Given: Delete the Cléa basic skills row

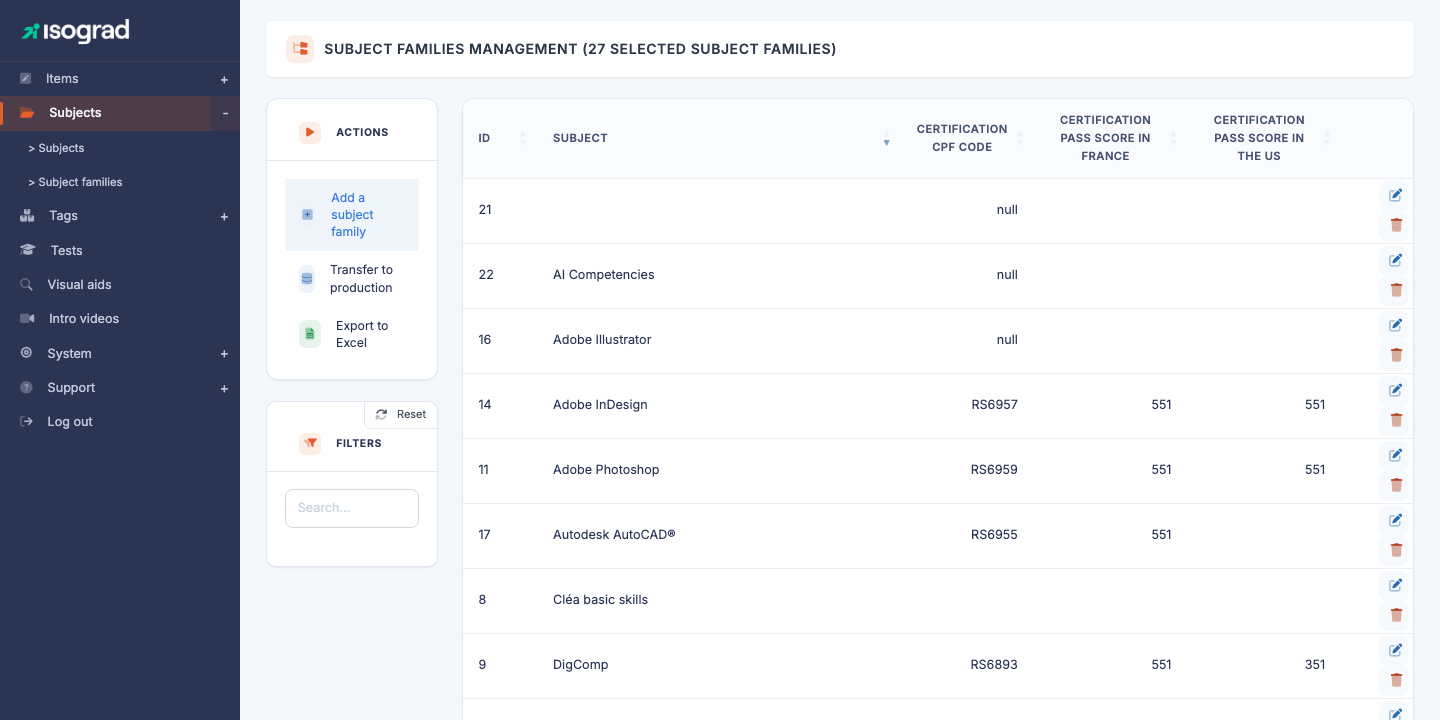Looking at the screenshot, I should coord(1396,615).
